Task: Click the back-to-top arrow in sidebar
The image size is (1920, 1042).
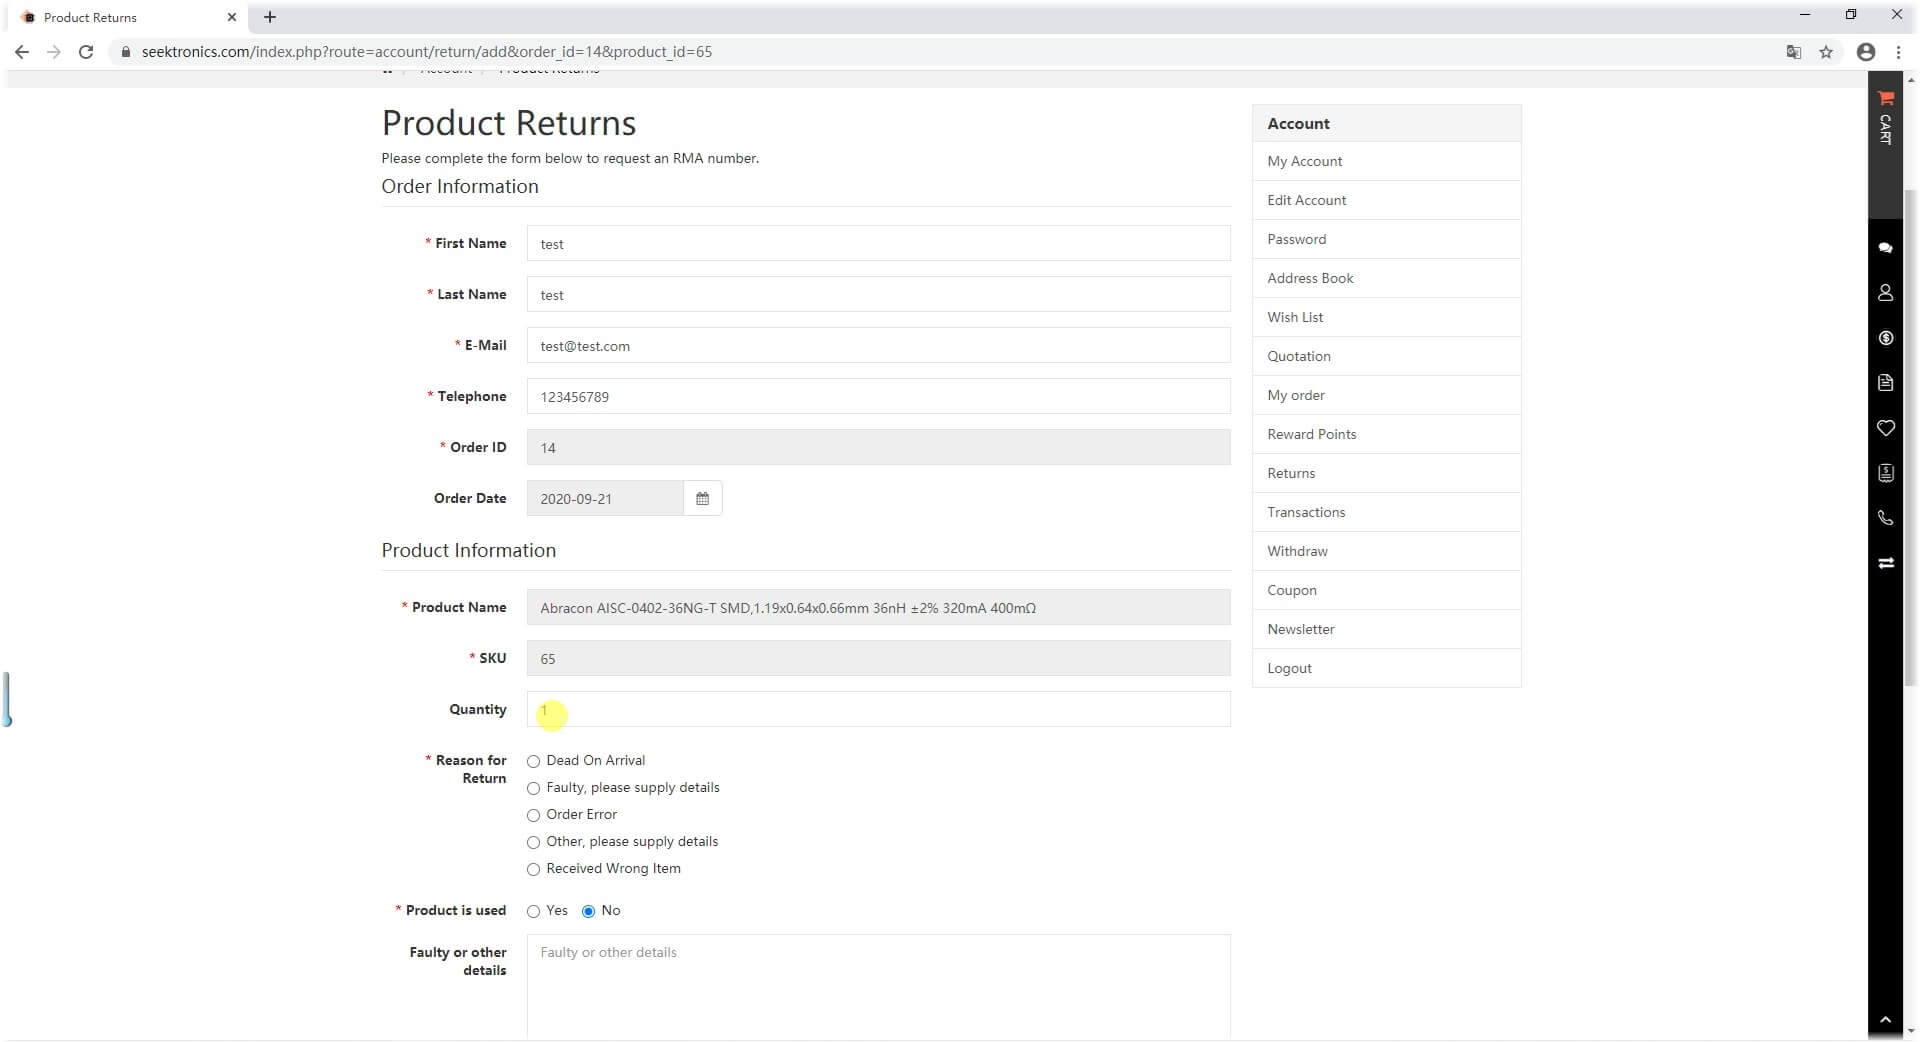Action: click(1885, 1020)
